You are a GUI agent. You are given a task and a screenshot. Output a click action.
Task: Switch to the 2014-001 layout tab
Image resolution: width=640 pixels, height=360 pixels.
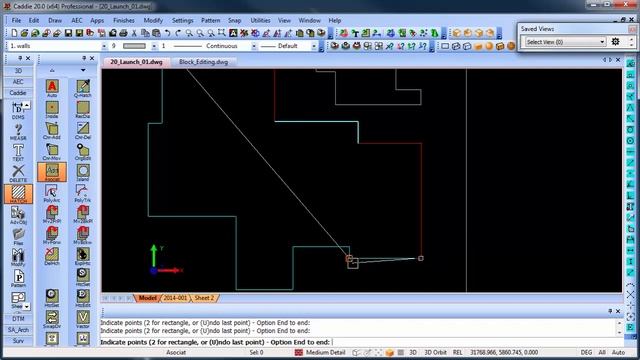(175, 298)
